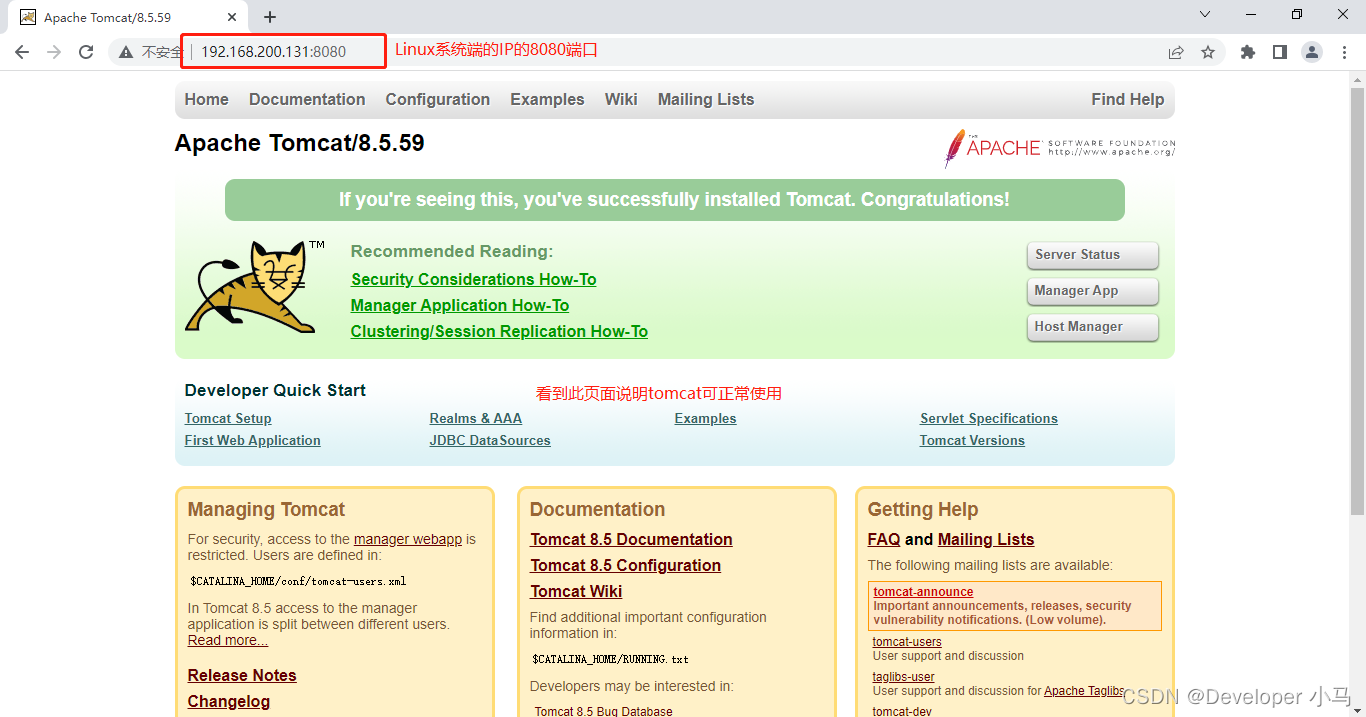Open the Apache Taglibs link
1366x717 pixels.
click(1084, 691)
